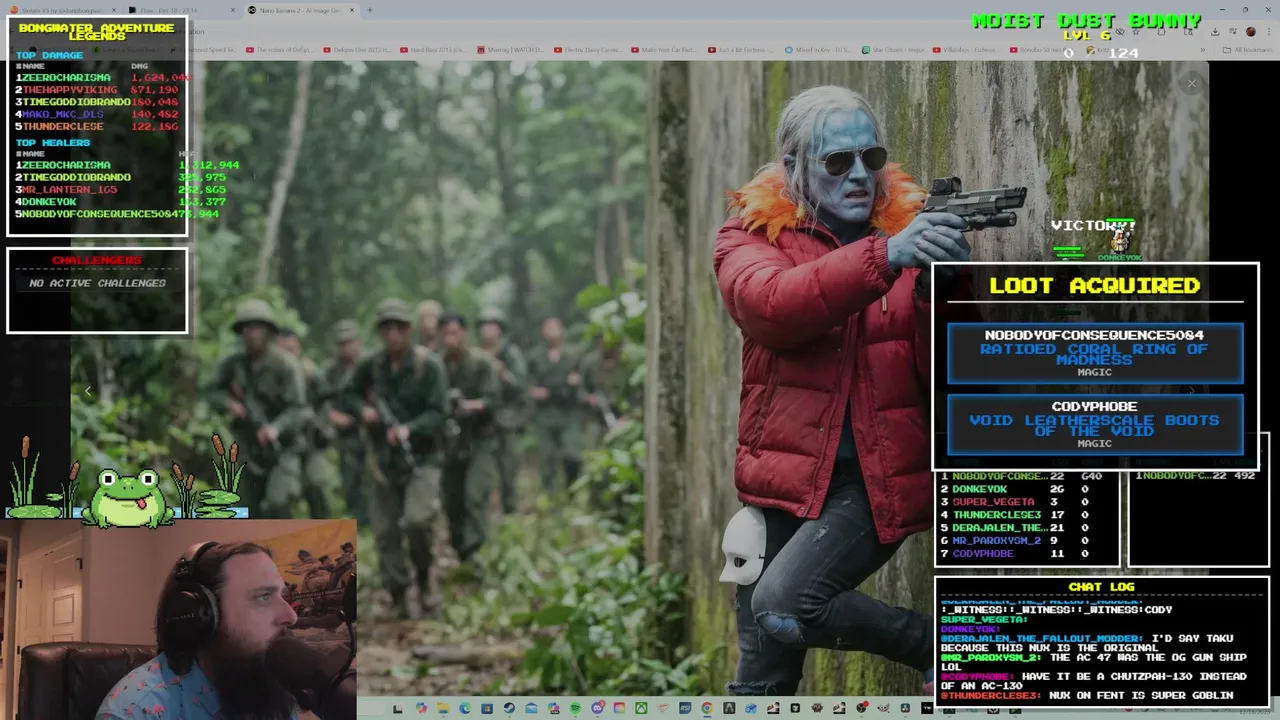Click MR_PAROXYSM_2 in the party list
This screenshot has width=1280, height=720.
997,541
